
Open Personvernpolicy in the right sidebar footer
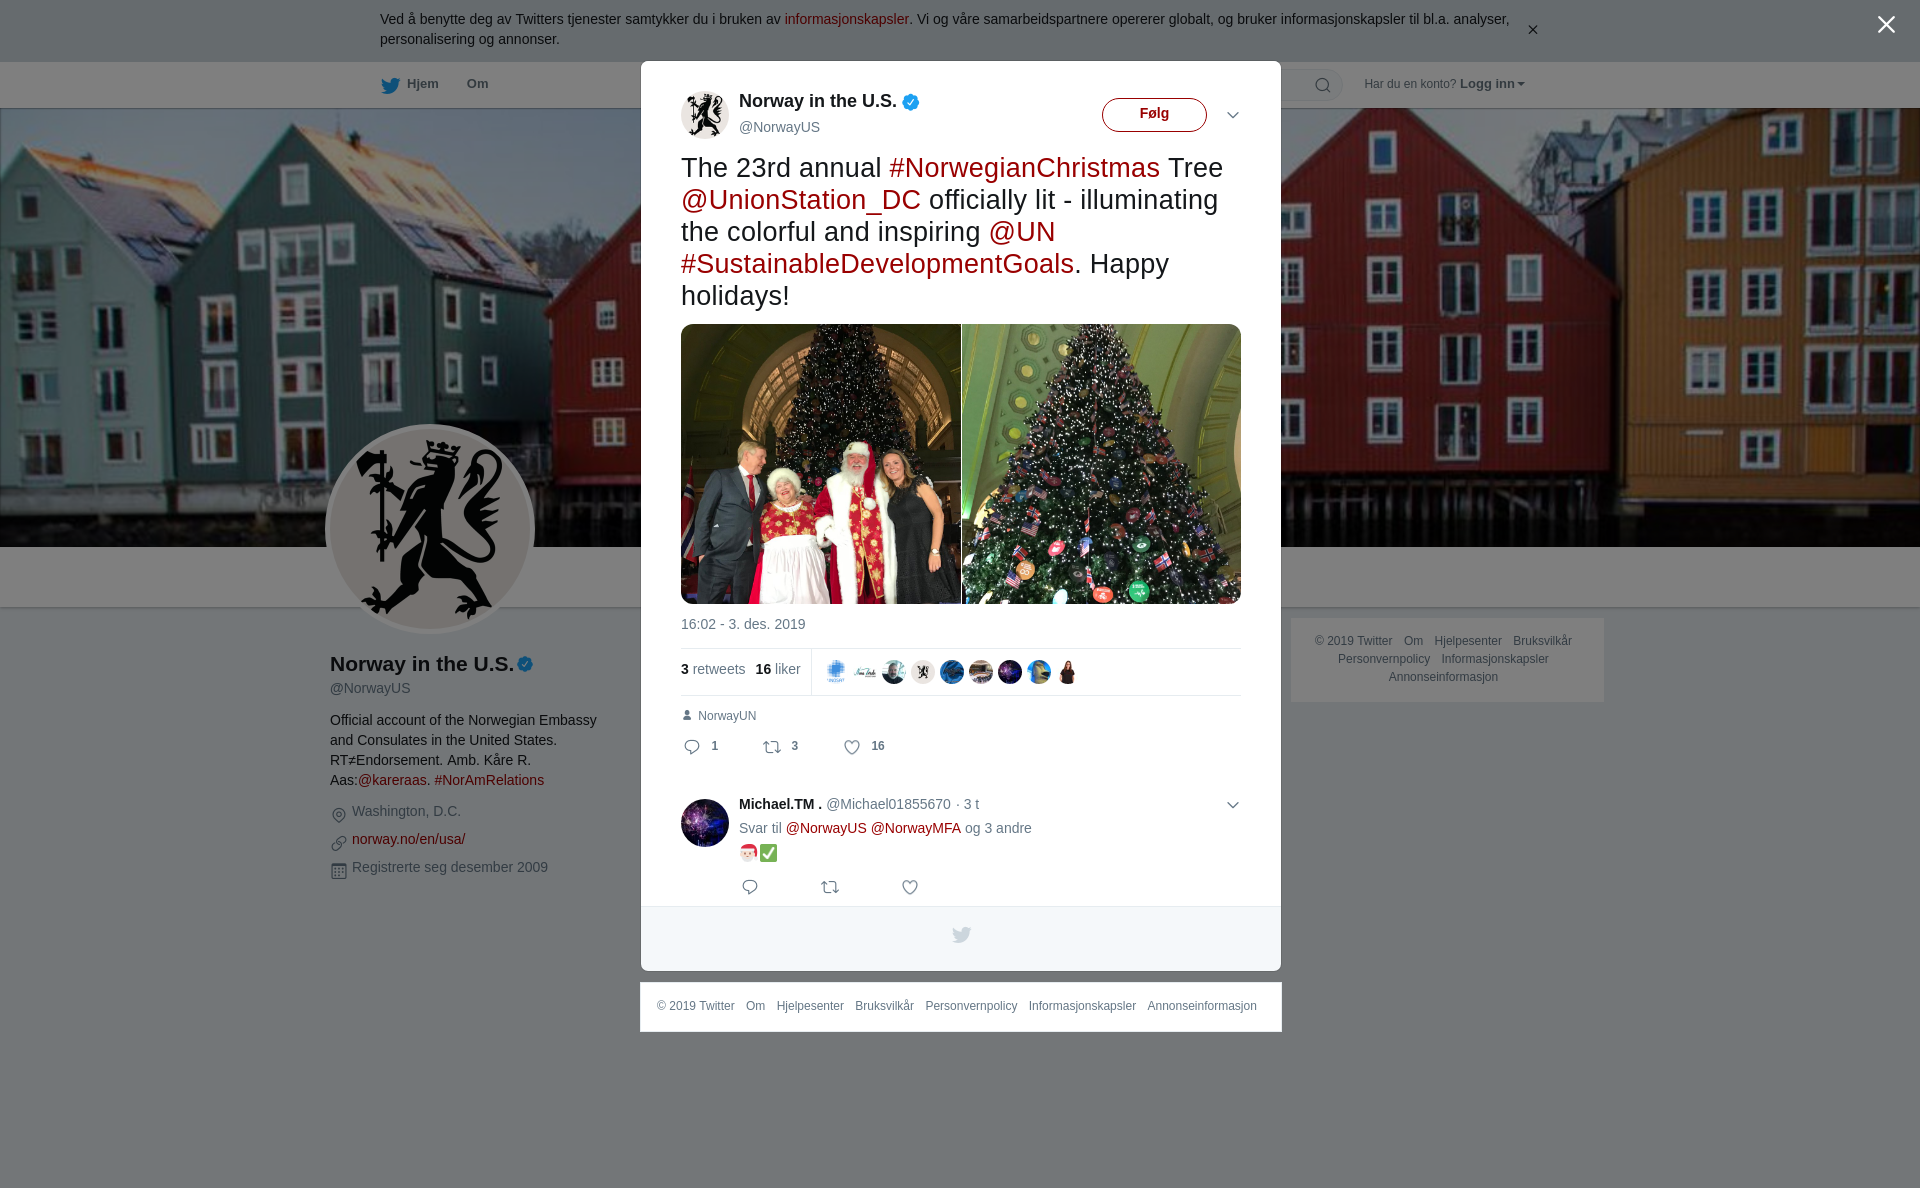[1383, 659]
